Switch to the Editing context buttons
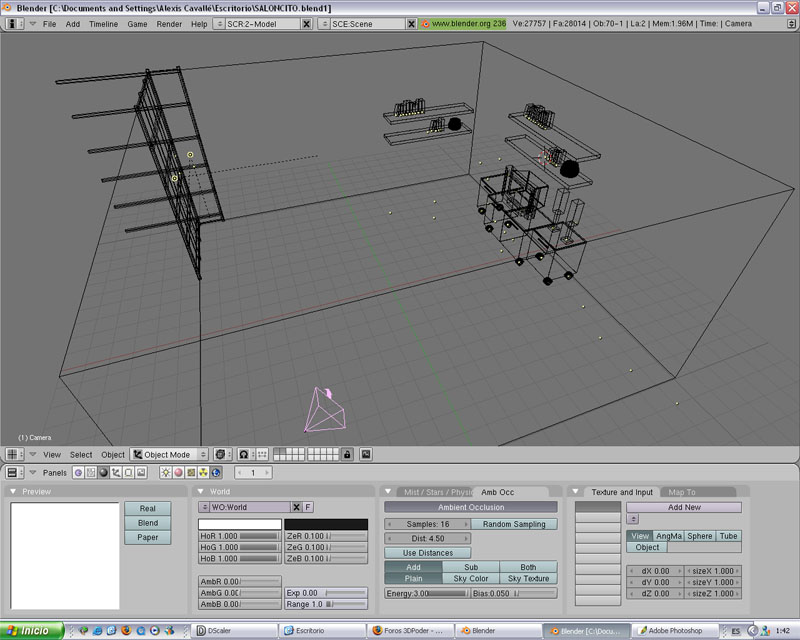The width and height of the screenshot is (800, 640). pos(129,473)
